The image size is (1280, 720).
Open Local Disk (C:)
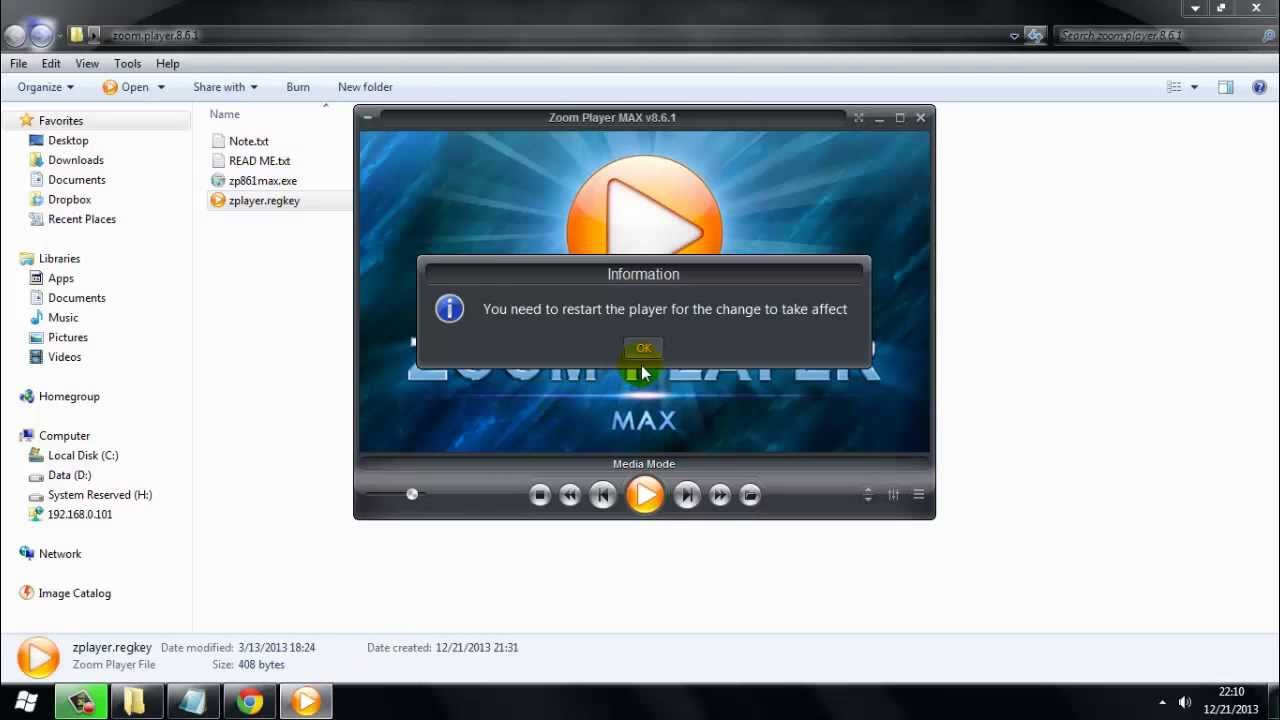(83, 455)
